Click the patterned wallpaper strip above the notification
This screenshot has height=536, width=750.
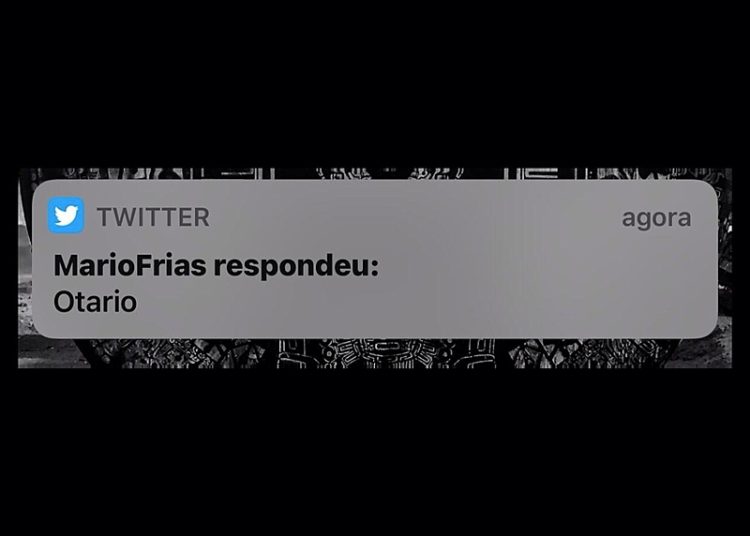click(x=375, y=174)
